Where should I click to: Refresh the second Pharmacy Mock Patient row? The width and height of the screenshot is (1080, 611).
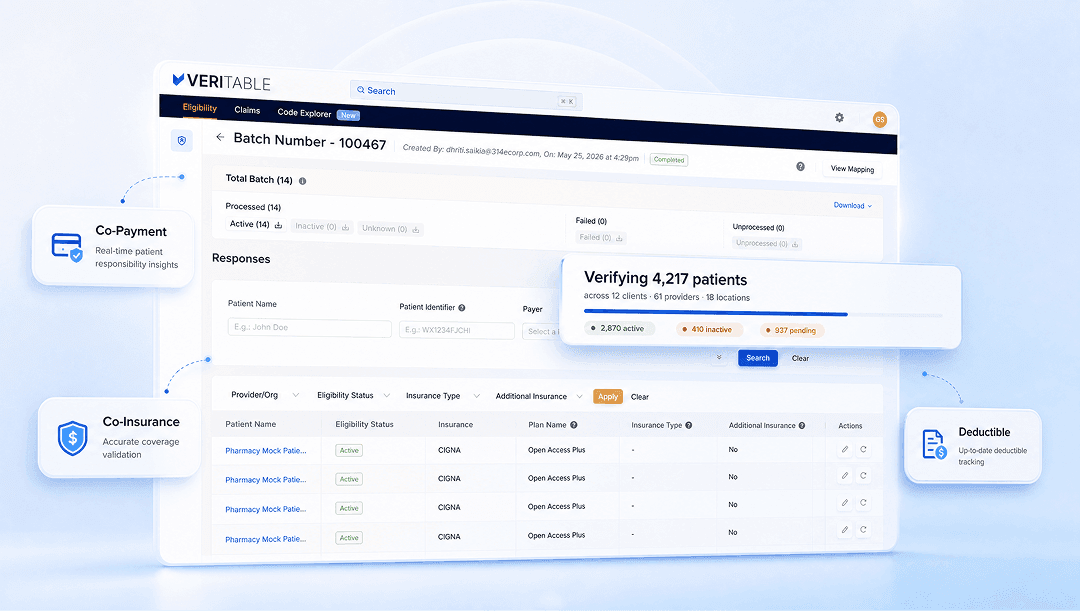[863, 475]
